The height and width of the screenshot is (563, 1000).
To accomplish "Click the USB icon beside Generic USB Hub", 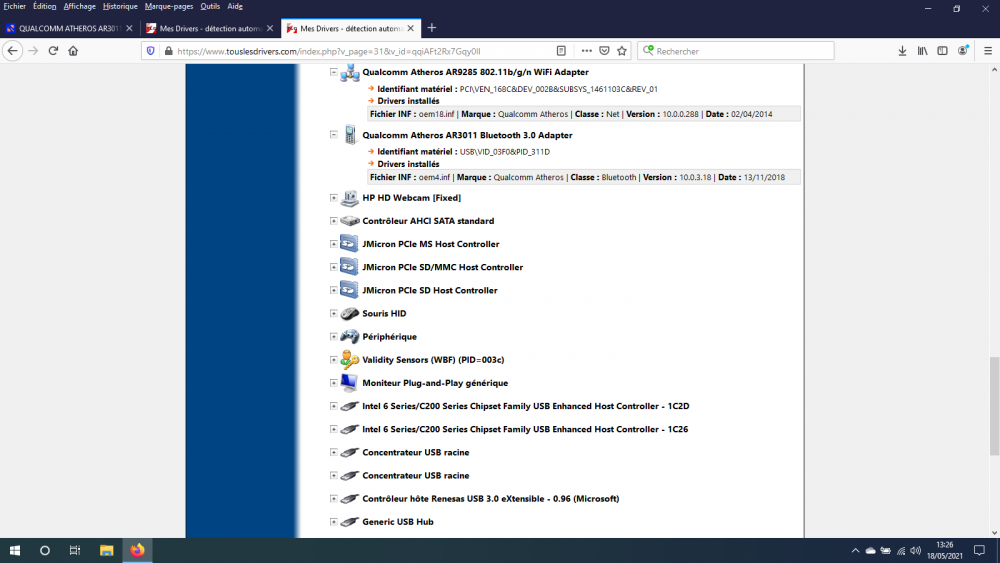I will click(x=349, y=522).
